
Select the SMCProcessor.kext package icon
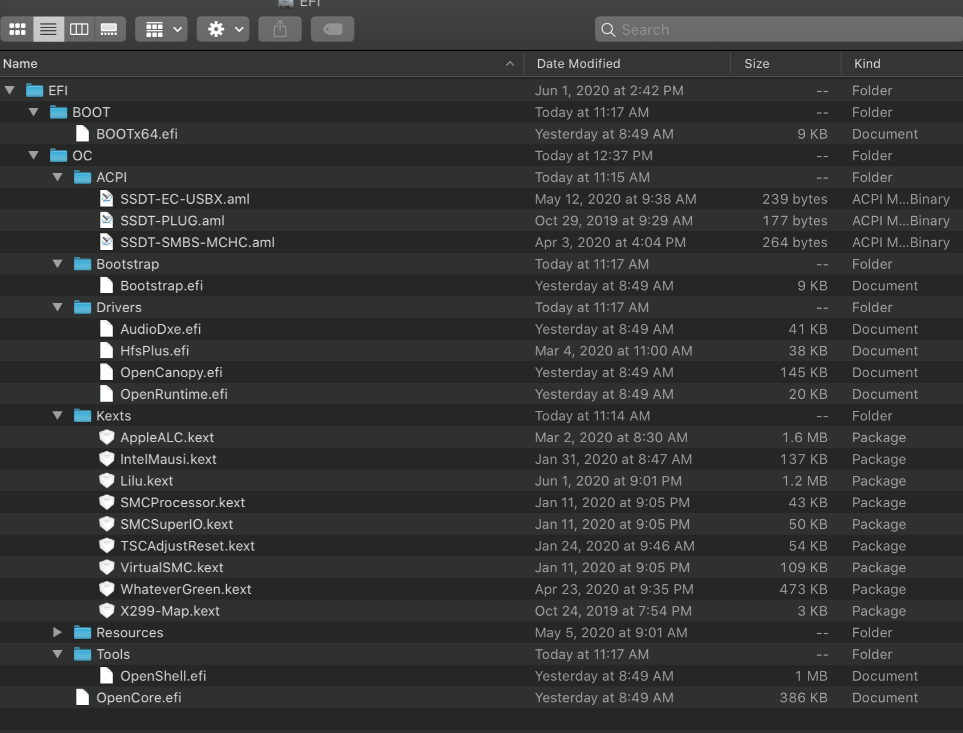pos(106,502)
